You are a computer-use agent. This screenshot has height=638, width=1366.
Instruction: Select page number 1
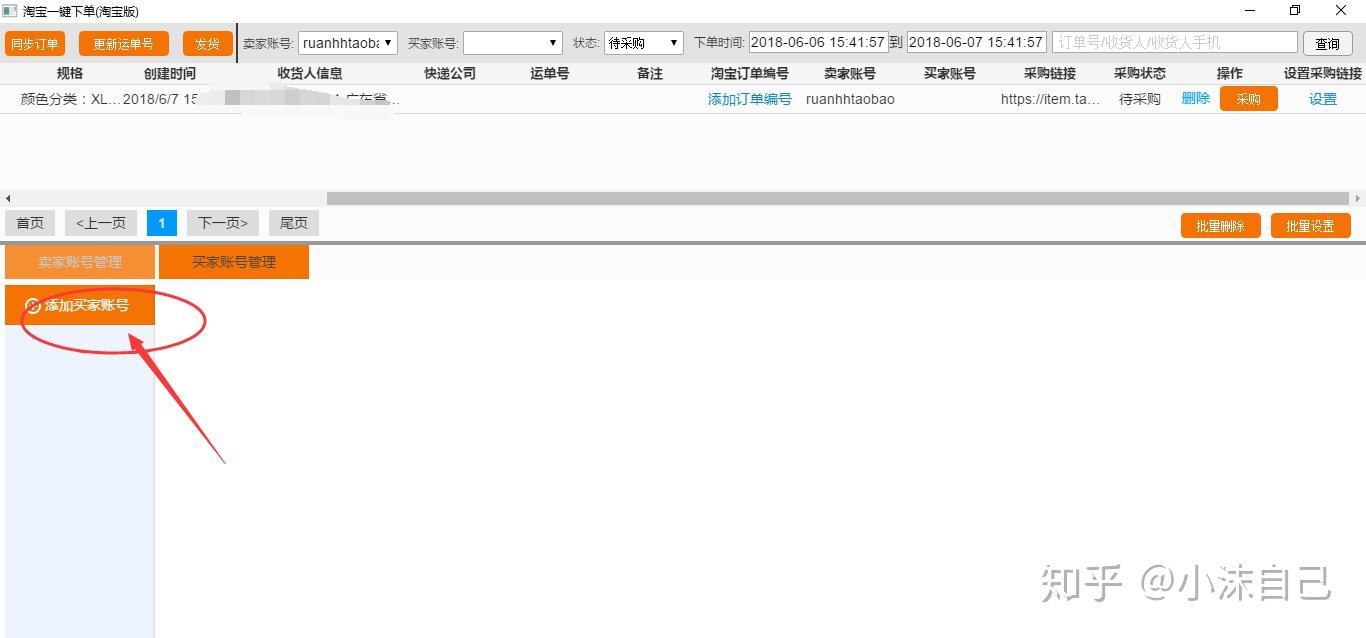(162, 223)
